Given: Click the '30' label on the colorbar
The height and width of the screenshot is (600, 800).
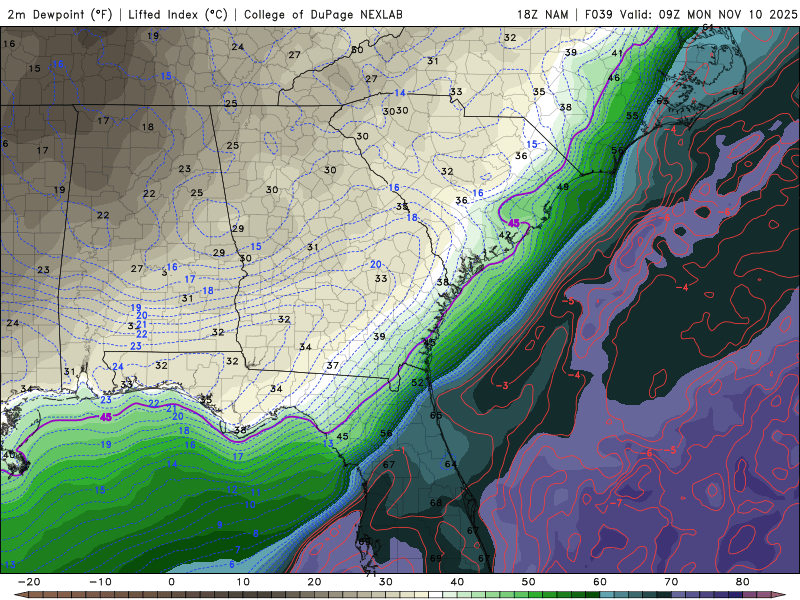Looking at the screenshot, I should [386, 582].
